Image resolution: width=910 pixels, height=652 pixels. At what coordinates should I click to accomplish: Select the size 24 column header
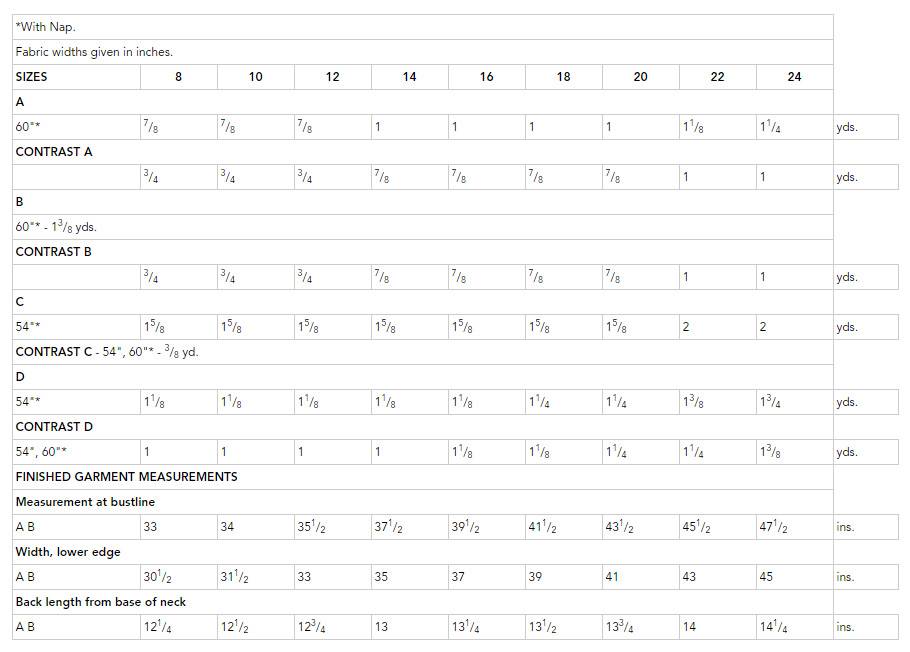coord(795,77)
